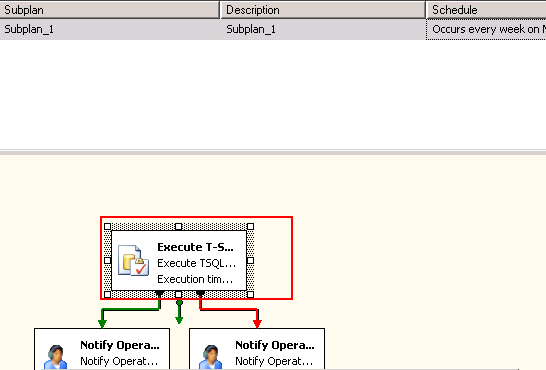Click top-left resize handle of Execute T-SQL task
The height and width of the screenshot is (370, 546).
coord(108,227)
